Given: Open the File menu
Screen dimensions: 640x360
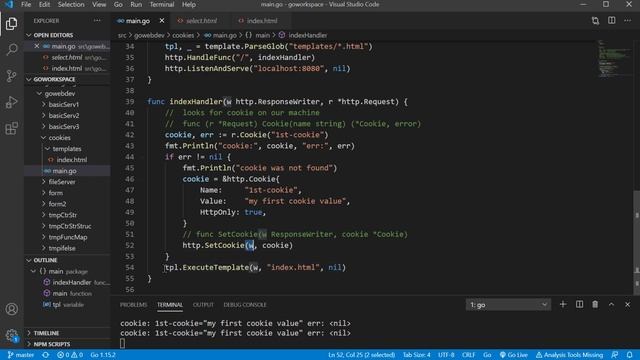Looking at the screenshot, I should click(26, 4).
